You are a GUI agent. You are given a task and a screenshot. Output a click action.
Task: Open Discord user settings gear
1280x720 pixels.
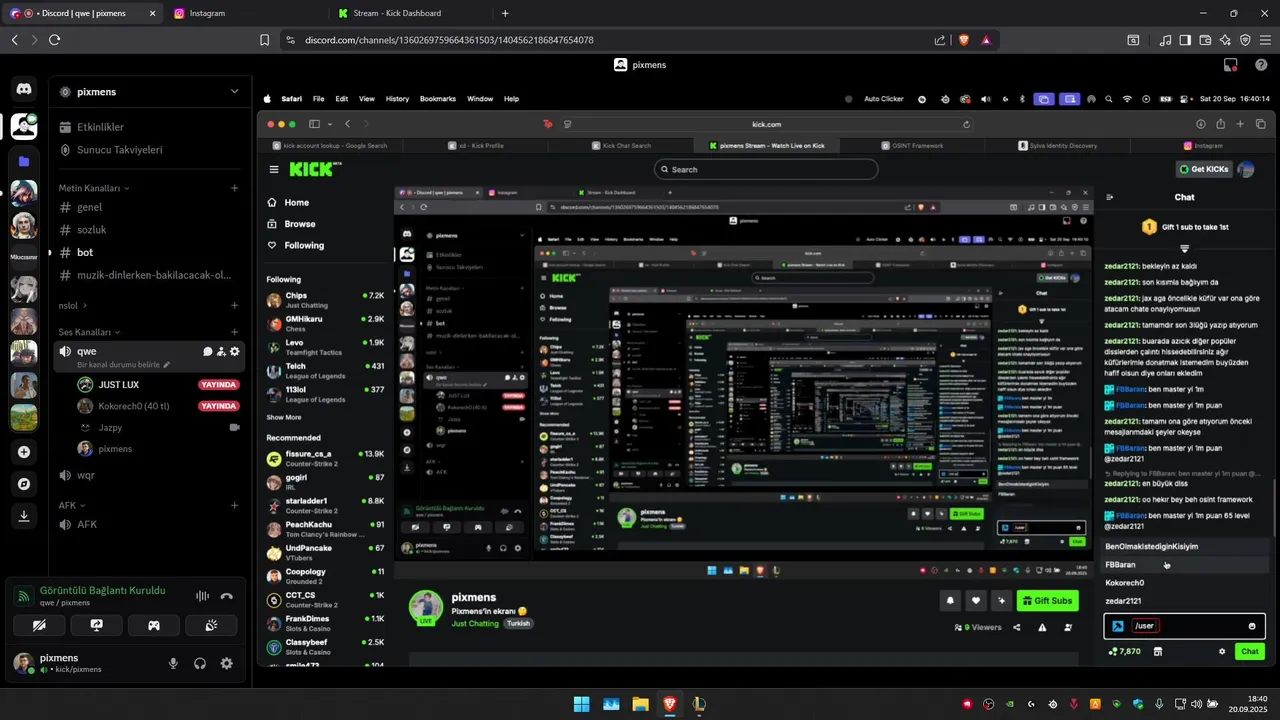tap(227, 663)
